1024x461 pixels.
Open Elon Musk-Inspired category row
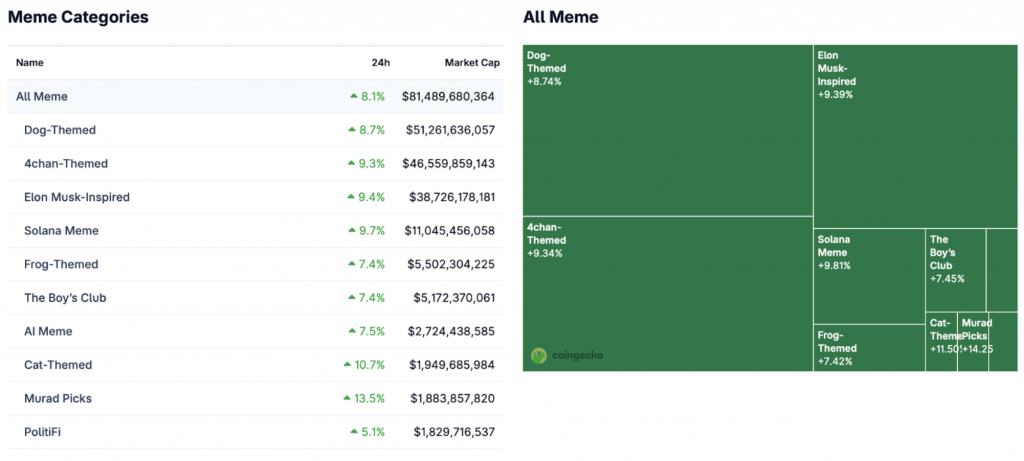point(77,197)
